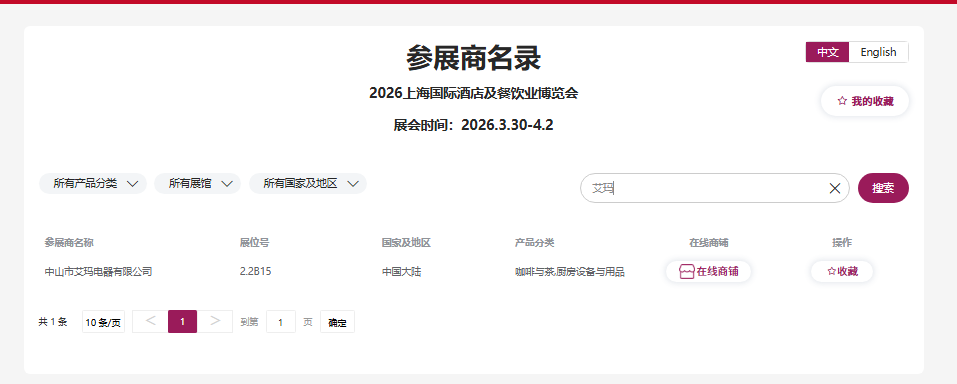Click the 确定 confirm button

coord(337,322)
